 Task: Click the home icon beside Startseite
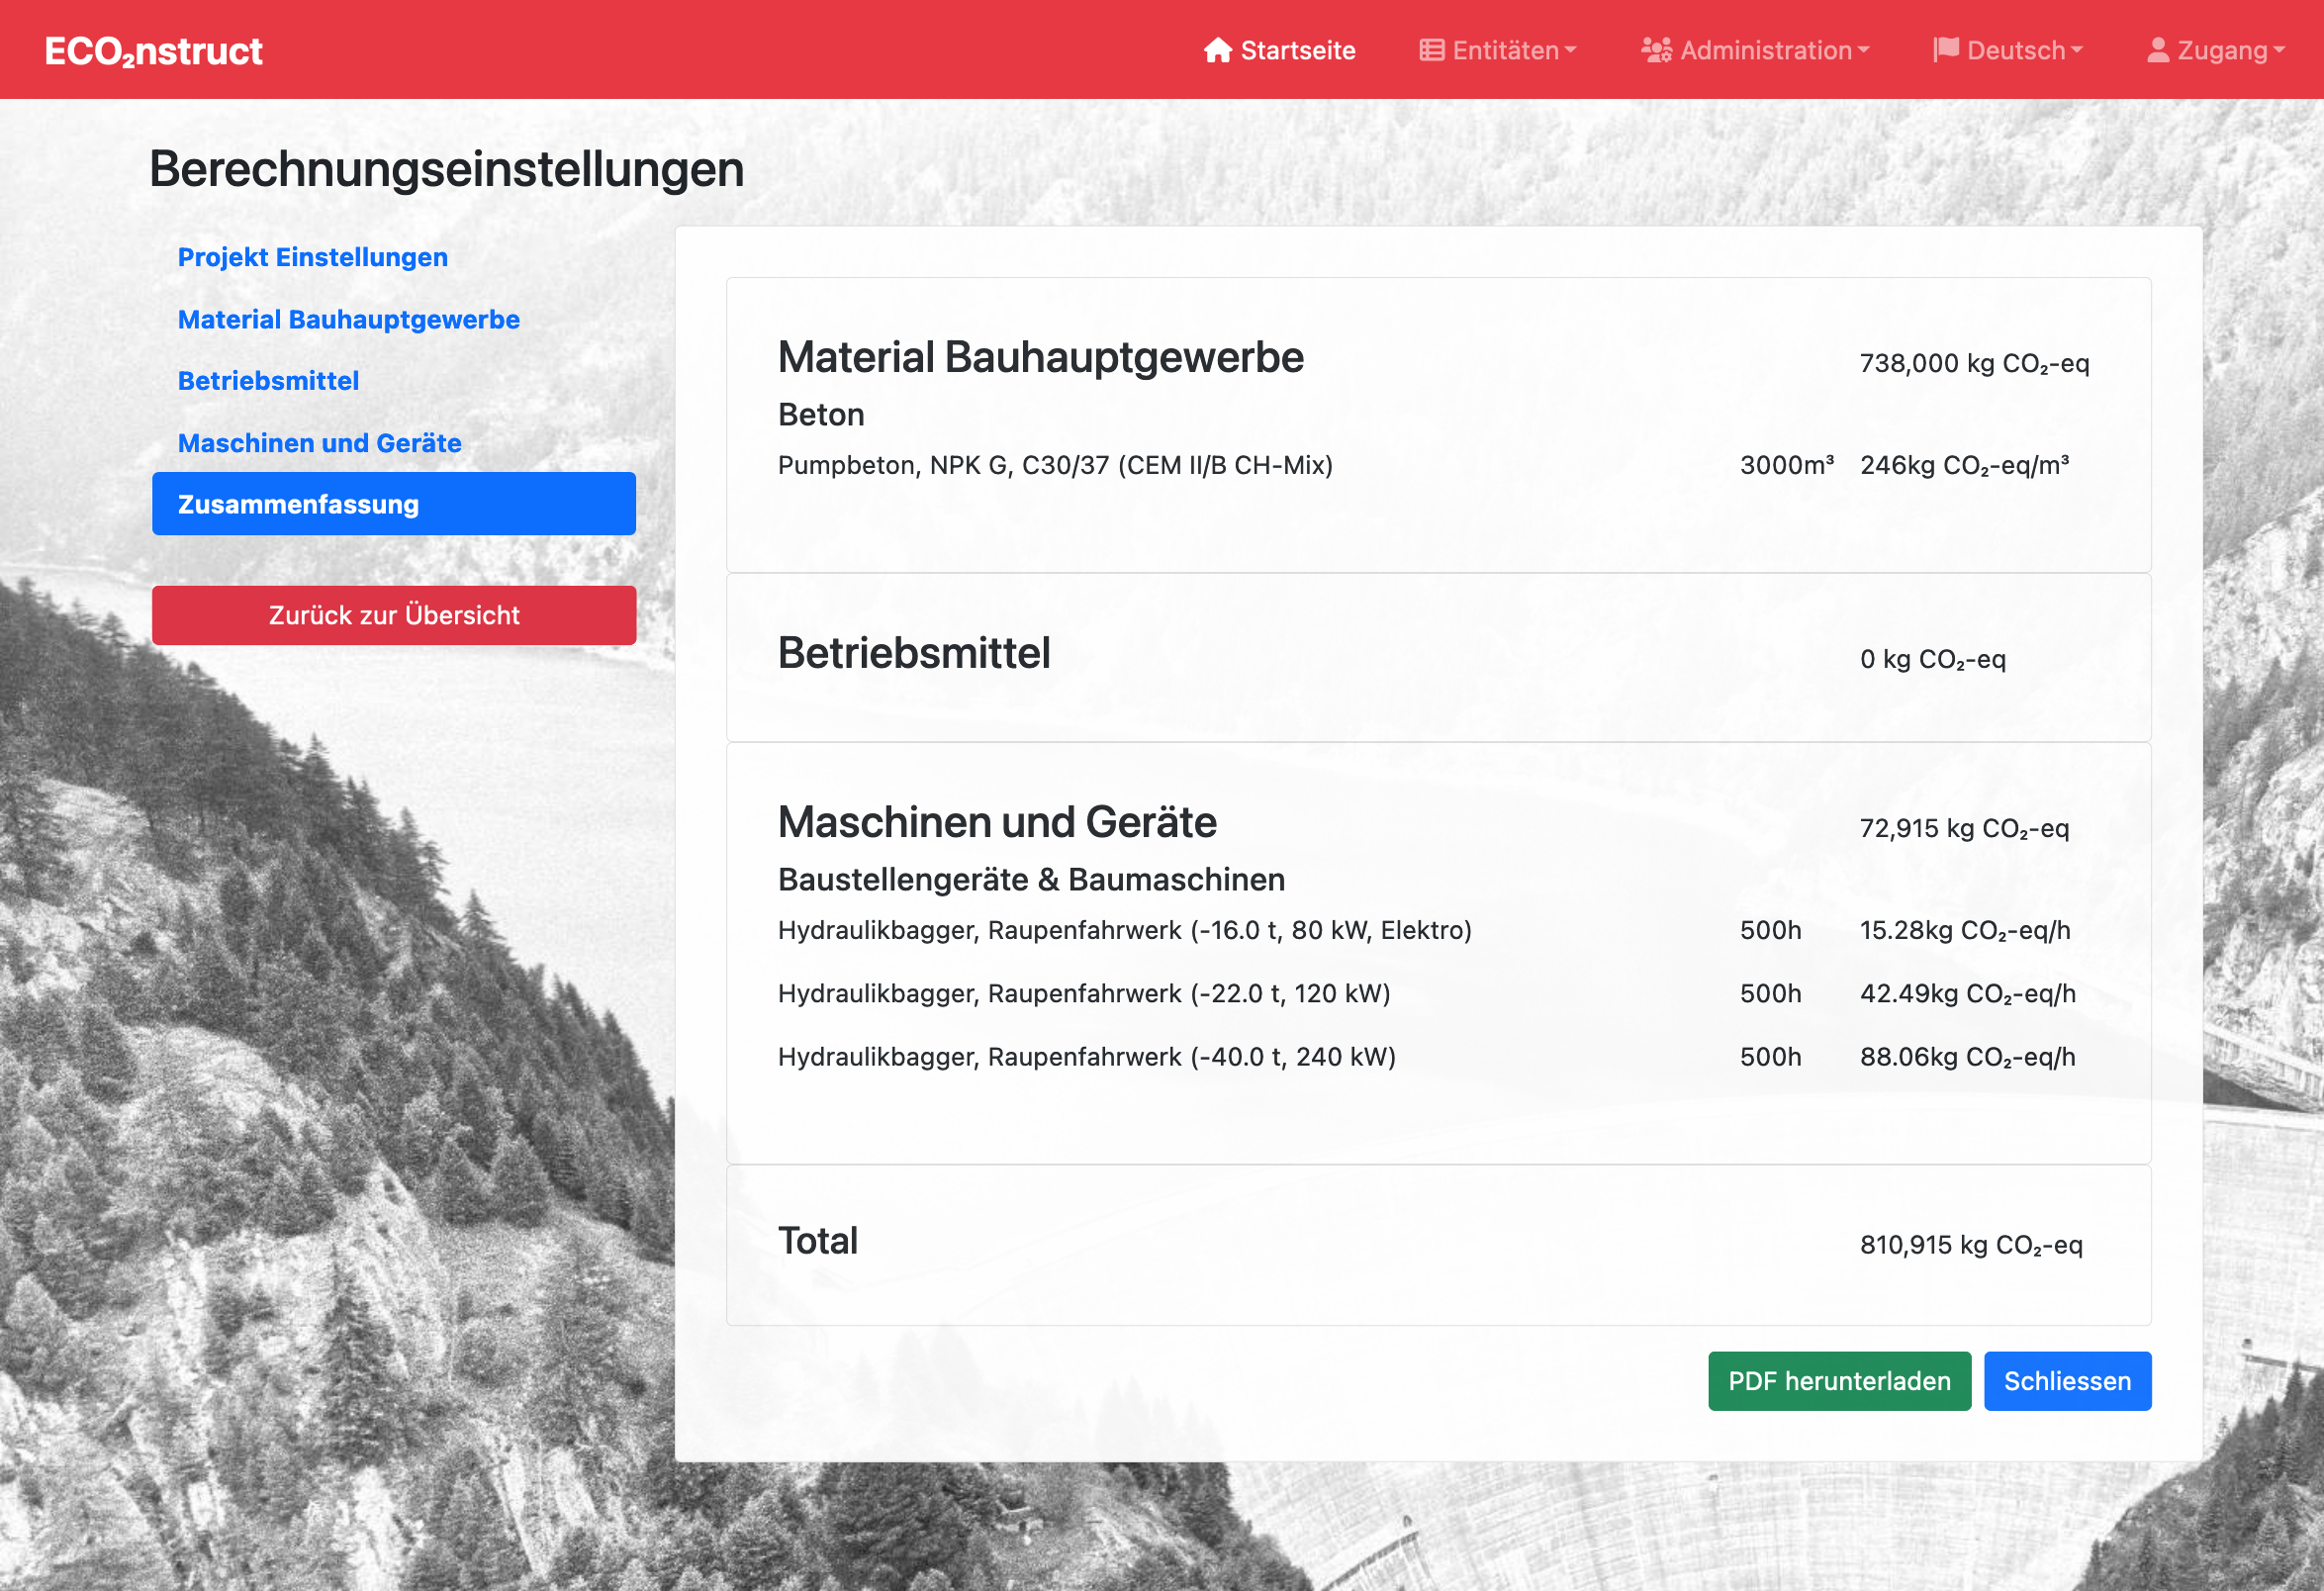(1217, 50)
